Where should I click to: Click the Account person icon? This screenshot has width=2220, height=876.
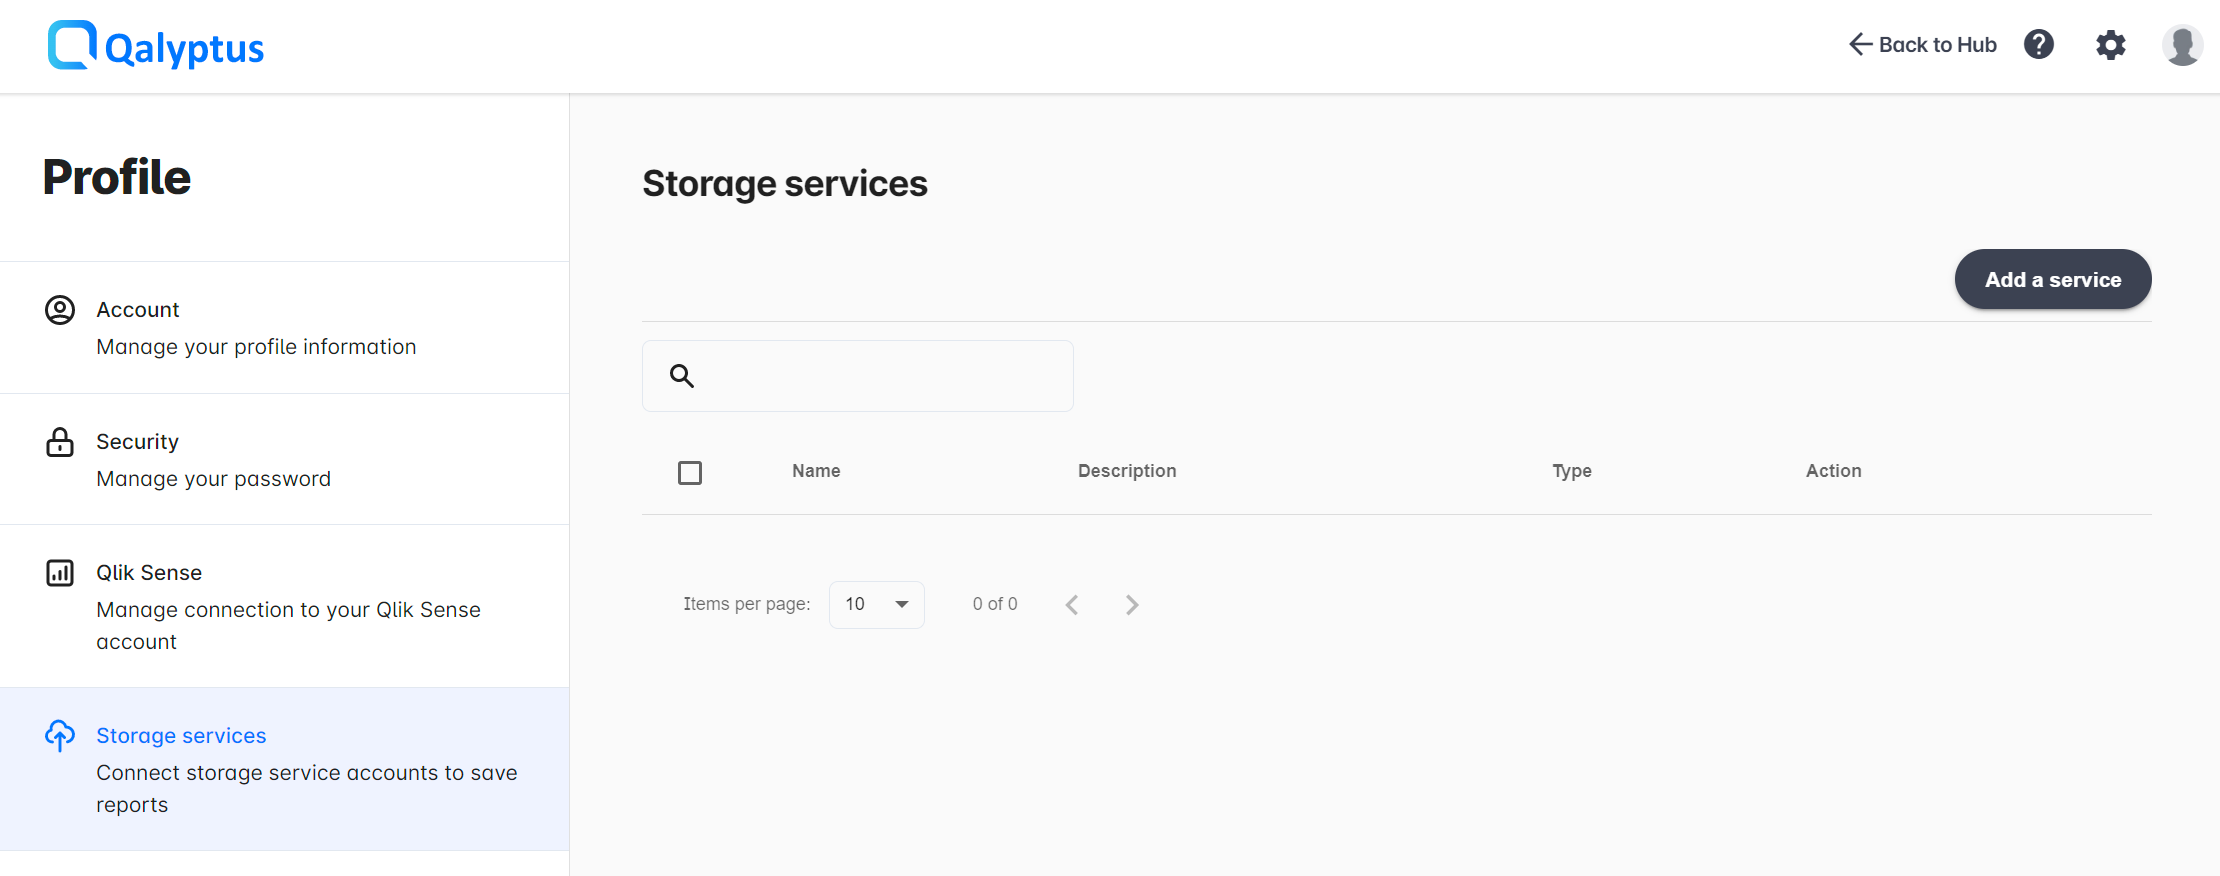[x=60, y=310]
